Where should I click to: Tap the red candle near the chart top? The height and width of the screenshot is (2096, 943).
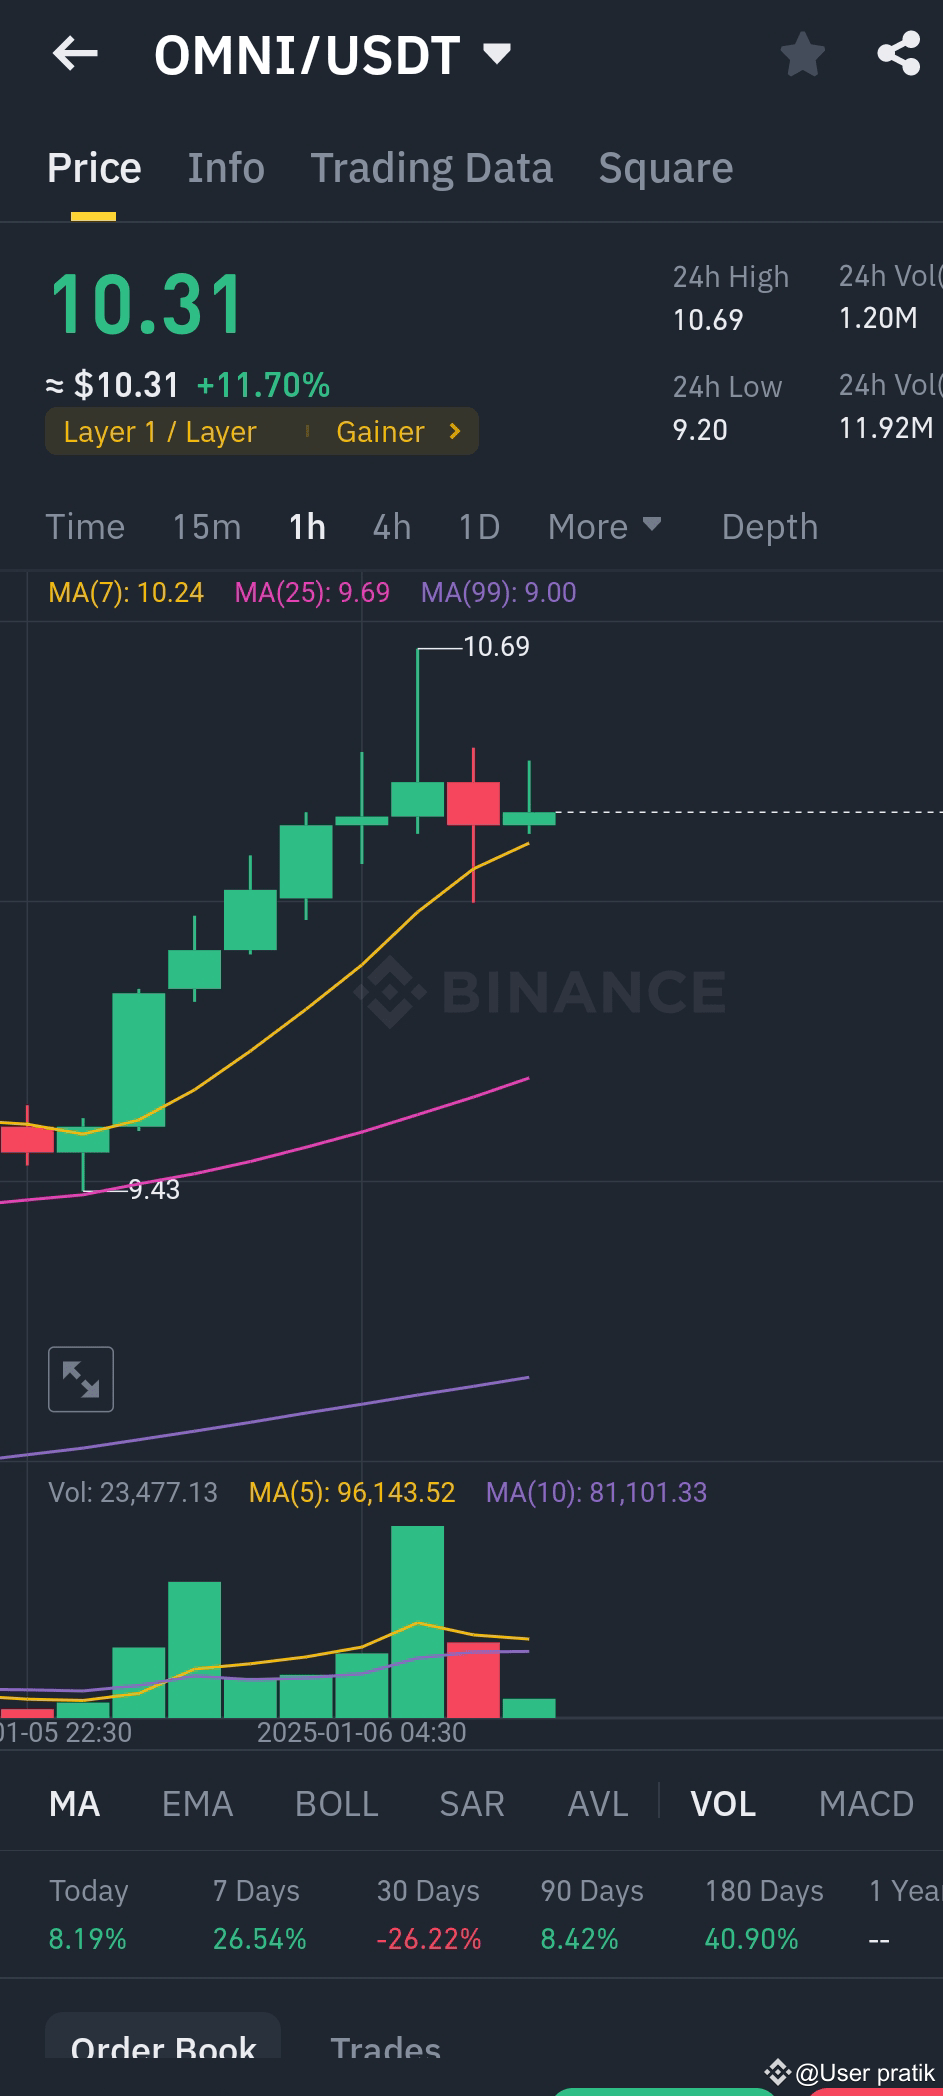tap(473, 803)
